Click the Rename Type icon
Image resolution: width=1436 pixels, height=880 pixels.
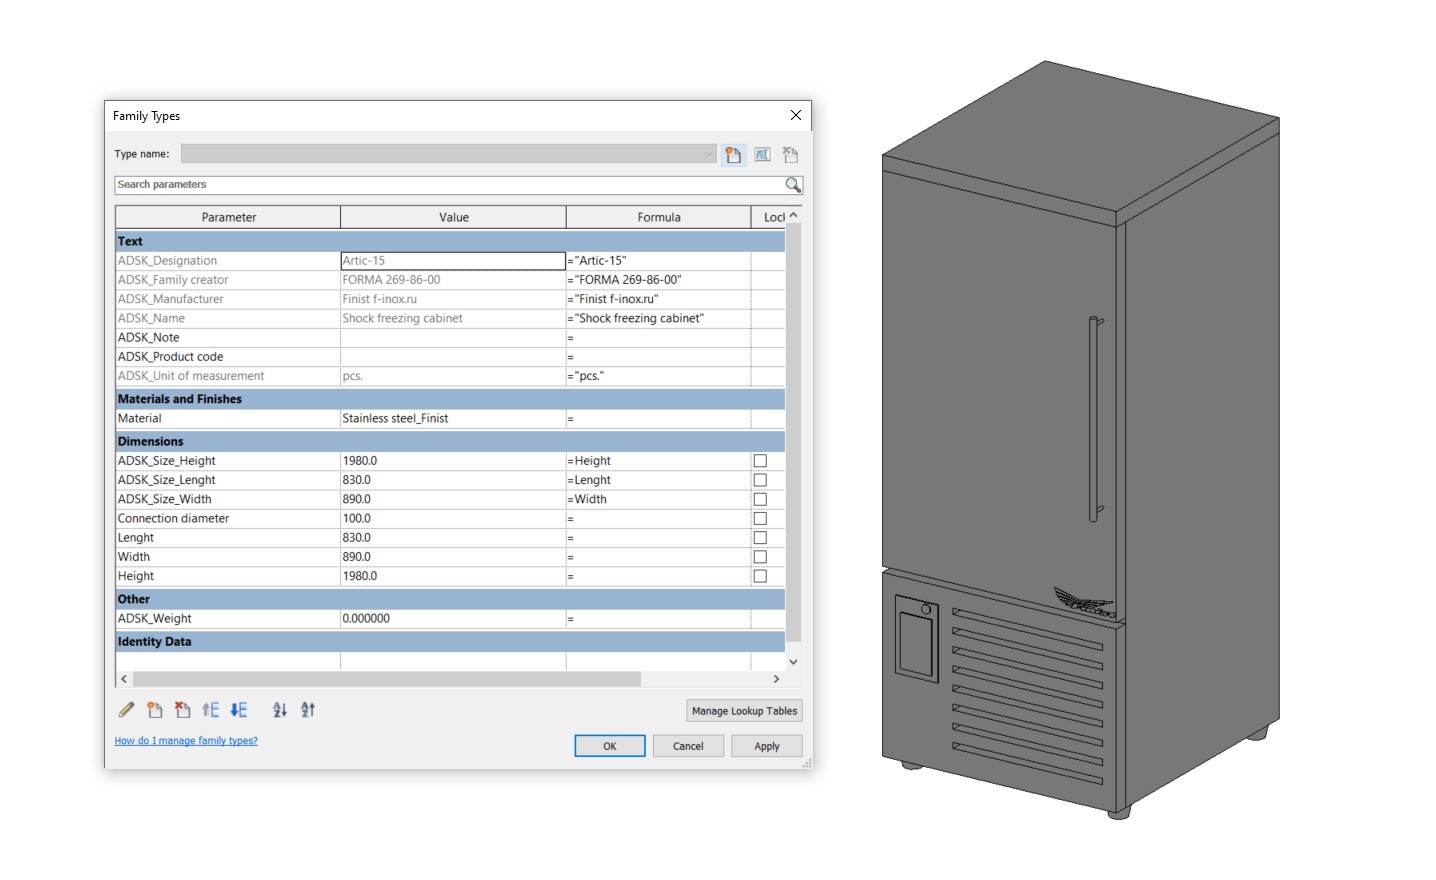[762, 155]
